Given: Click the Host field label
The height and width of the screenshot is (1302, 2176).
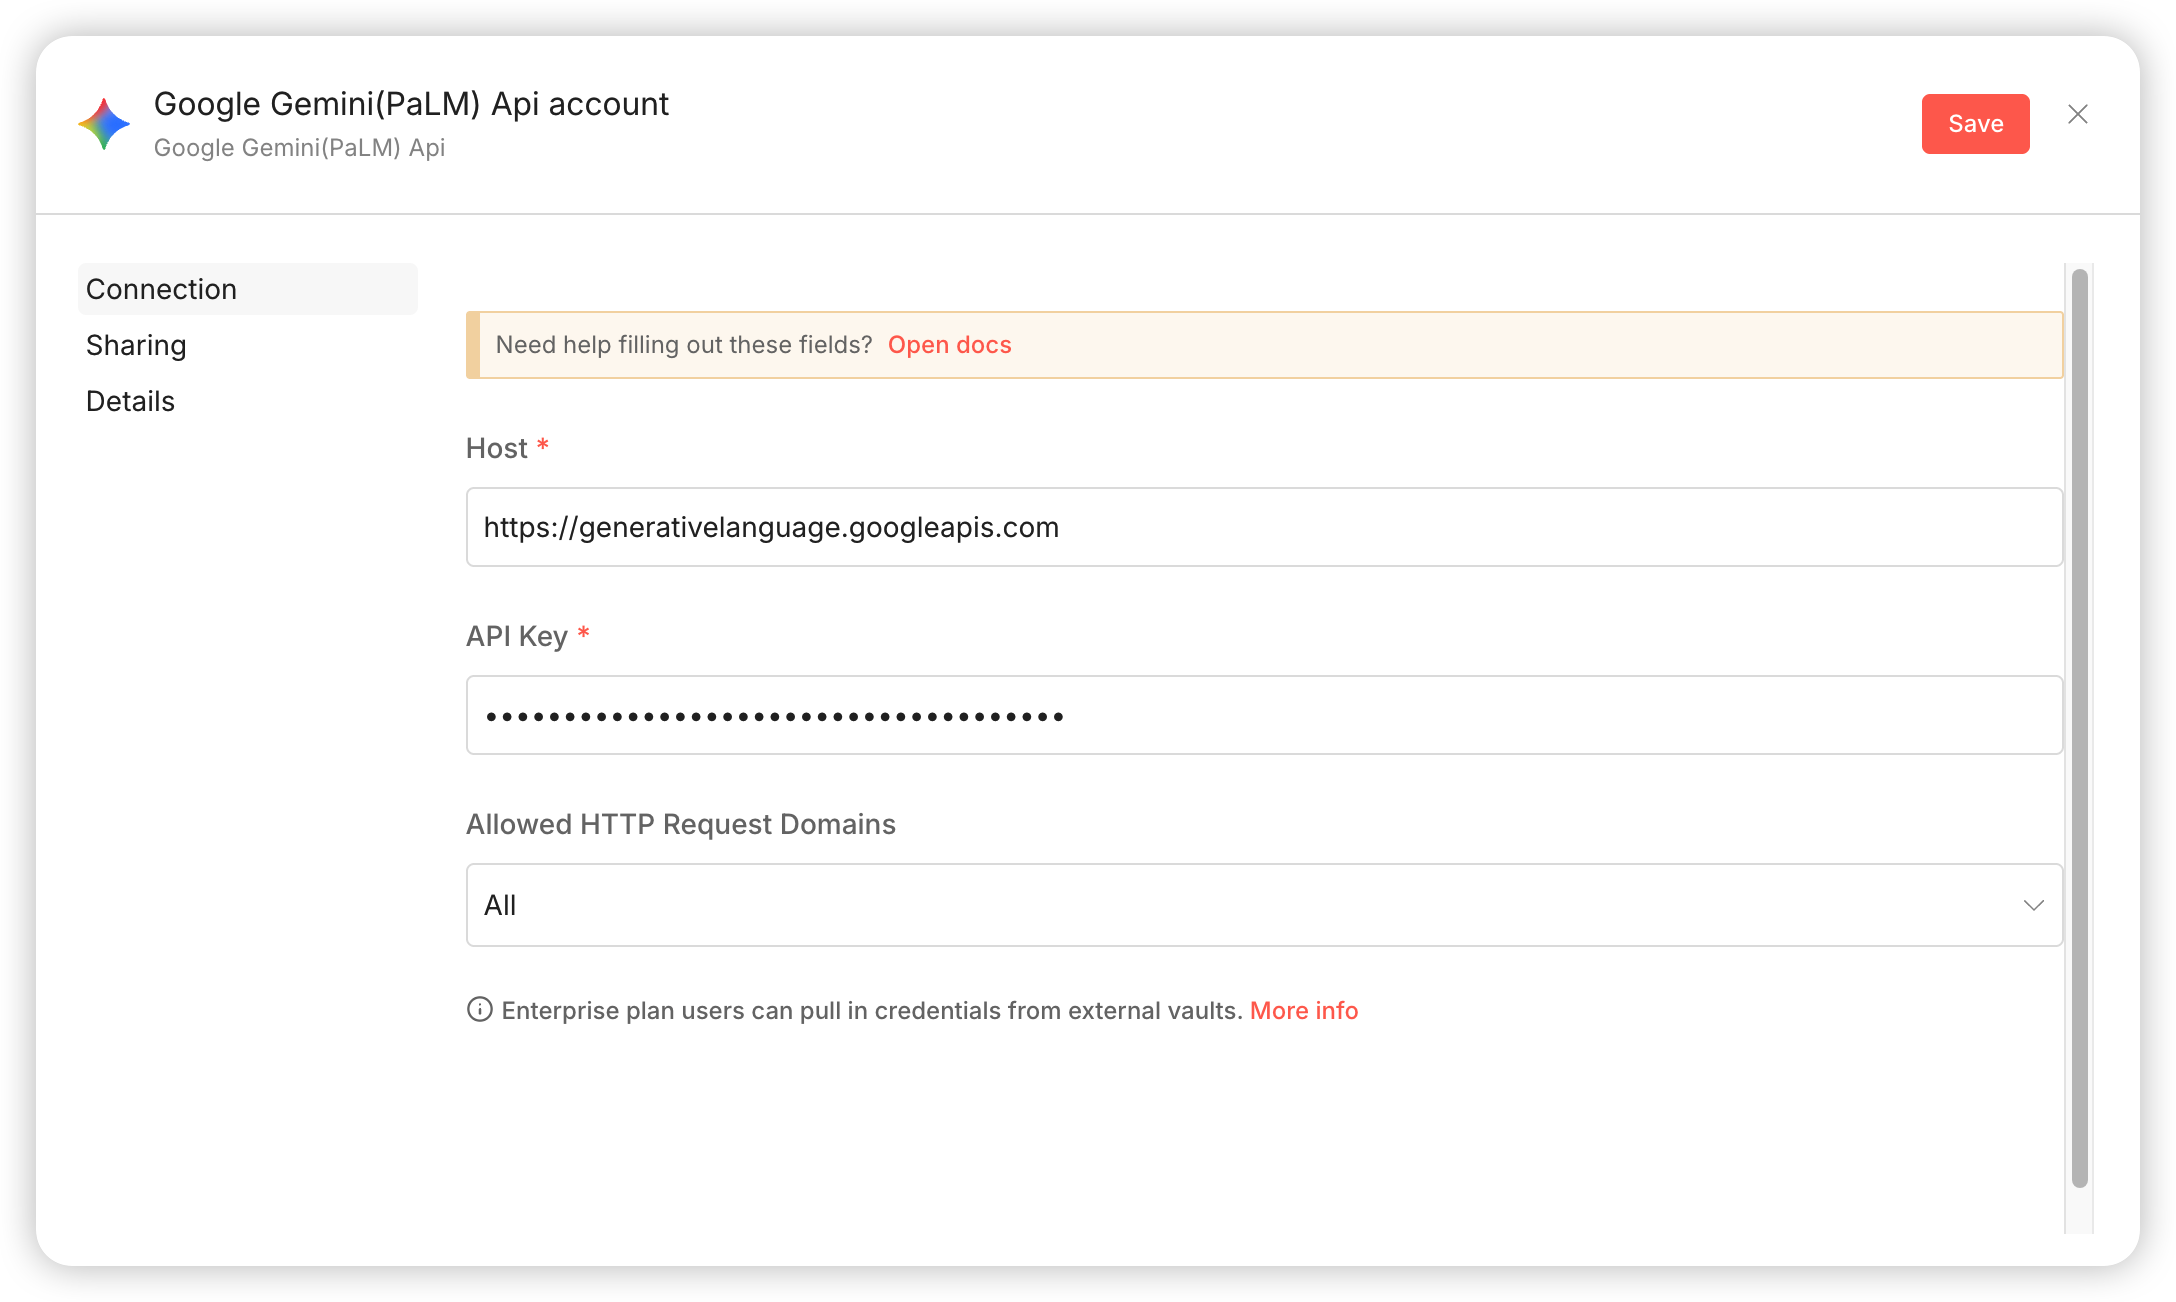Looking at the screenshot, I should tap(497, 448).
